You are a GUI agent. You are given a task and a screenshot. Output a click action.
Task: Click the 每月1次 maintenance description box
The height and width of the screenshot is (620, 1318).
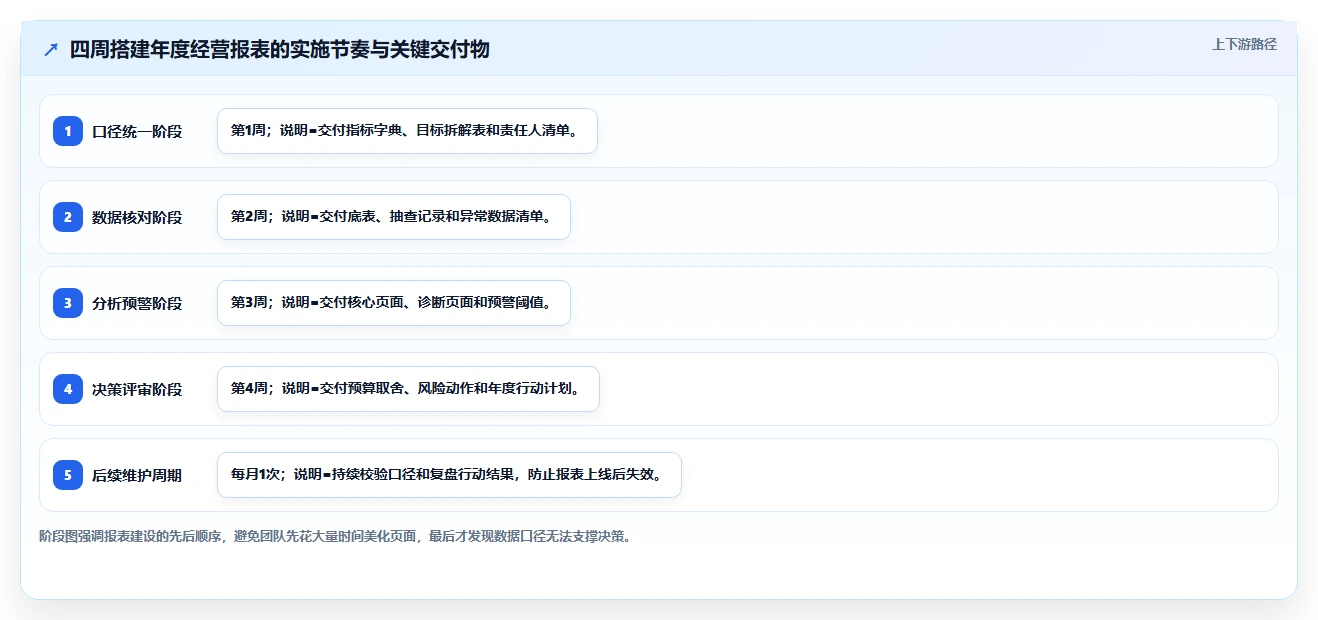(449, 475)
